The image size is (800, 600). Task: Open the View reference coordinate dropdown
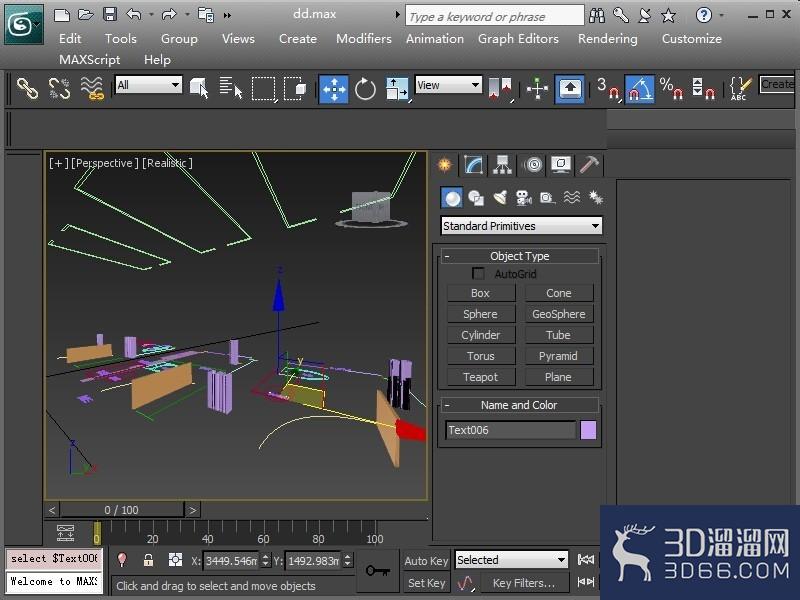(448, 85)
